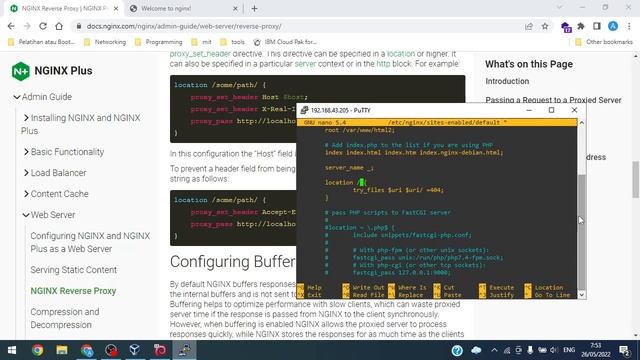Open the PuTTY taskbar icon
640x360 pixels.
click(x=184, y=350)
